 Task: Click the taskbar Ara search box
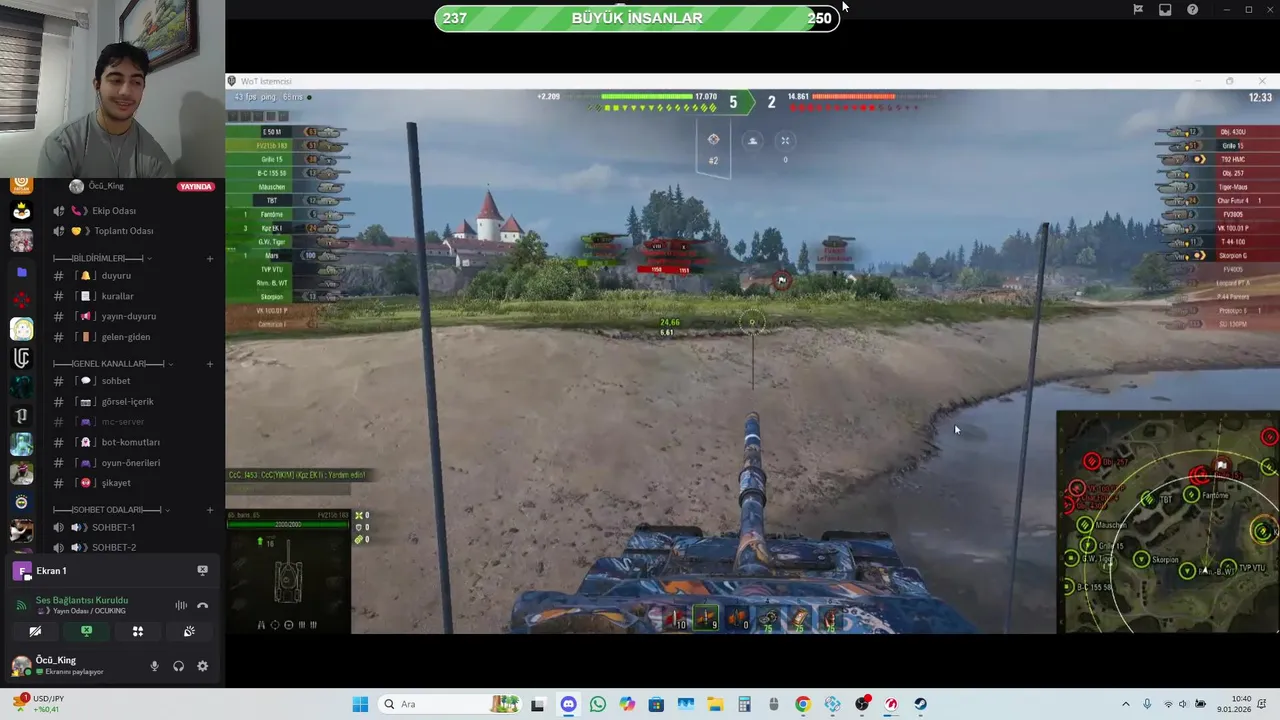(x=450, y=704)
